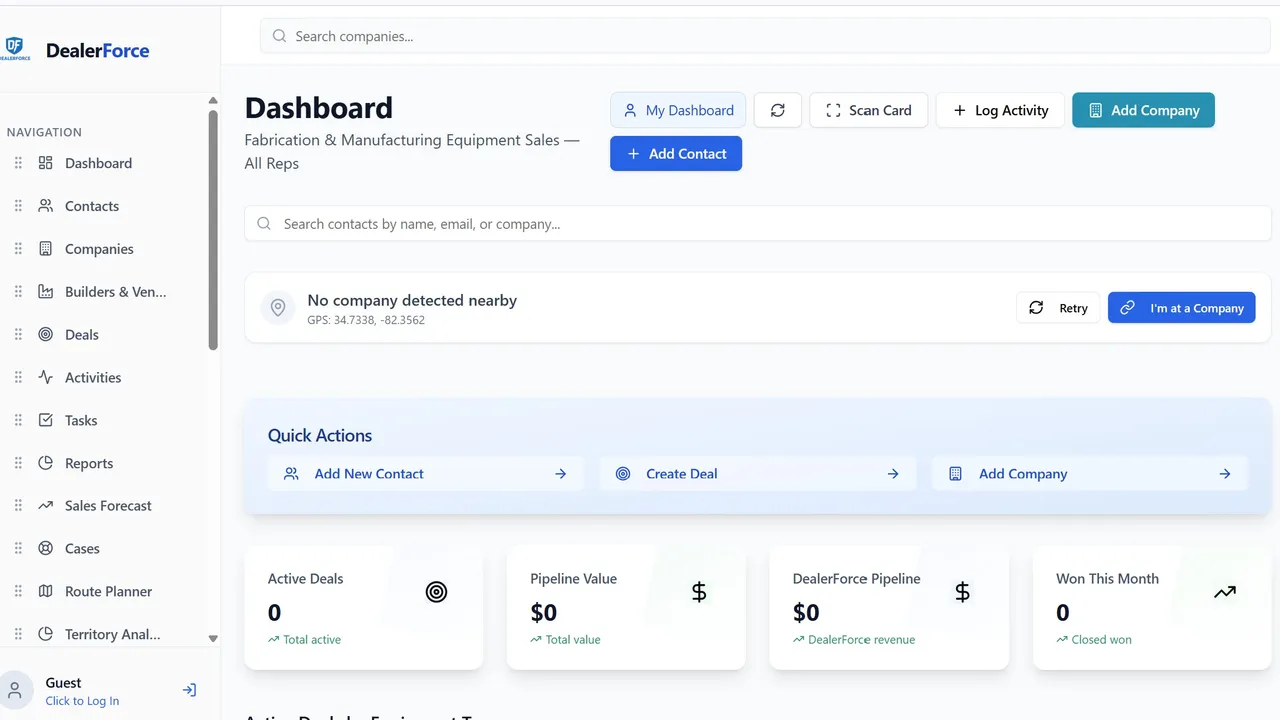The width and height of the screenshot is (1280, 720).
Task: Click the target icon on Active Deals card
Action: (x=436, y=592)
